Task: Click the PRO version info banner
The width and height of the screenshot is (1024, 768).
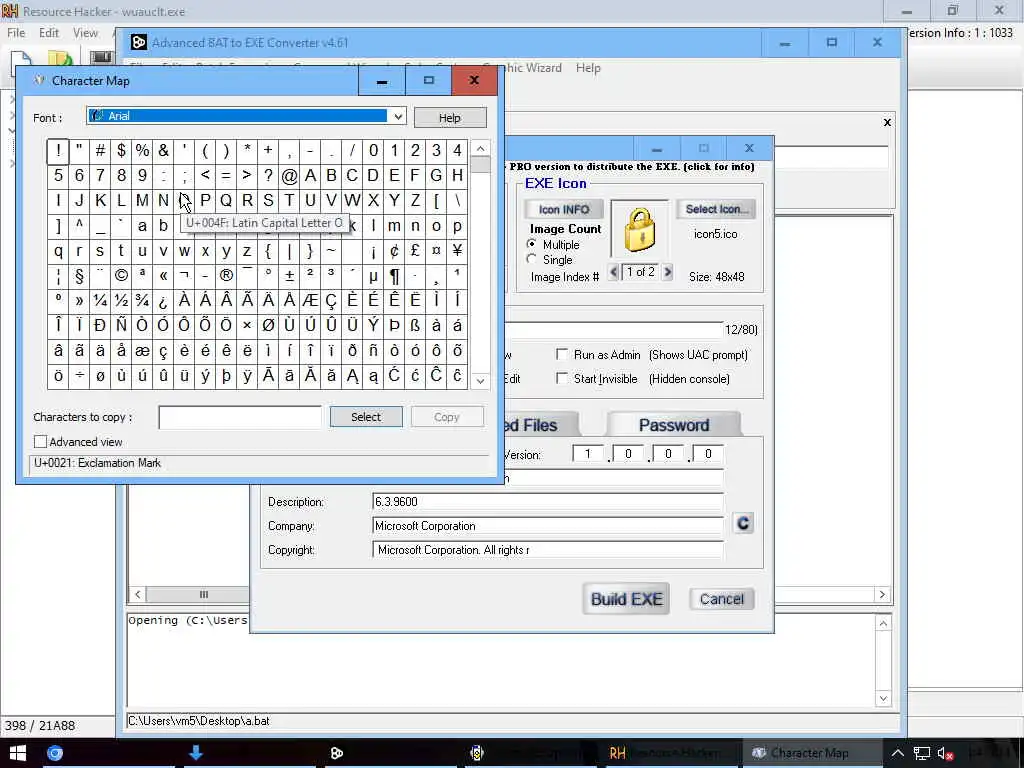Action: (x=632, y=167)
